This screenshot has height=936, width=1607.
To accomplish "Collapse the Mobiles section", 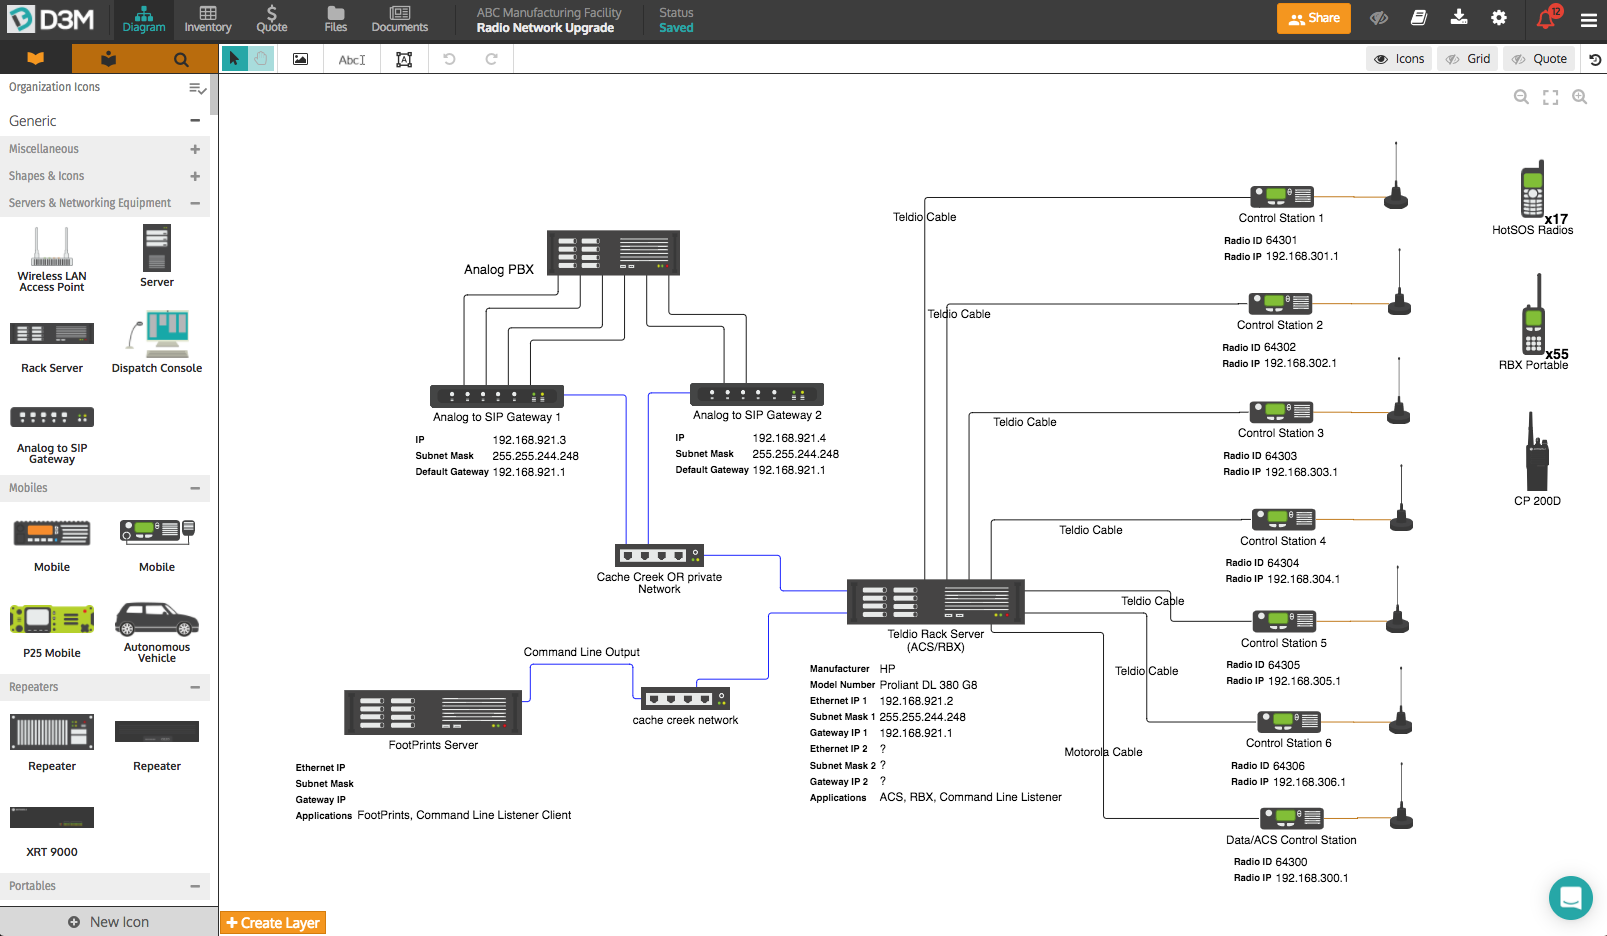I will click(x=195, y=488).
